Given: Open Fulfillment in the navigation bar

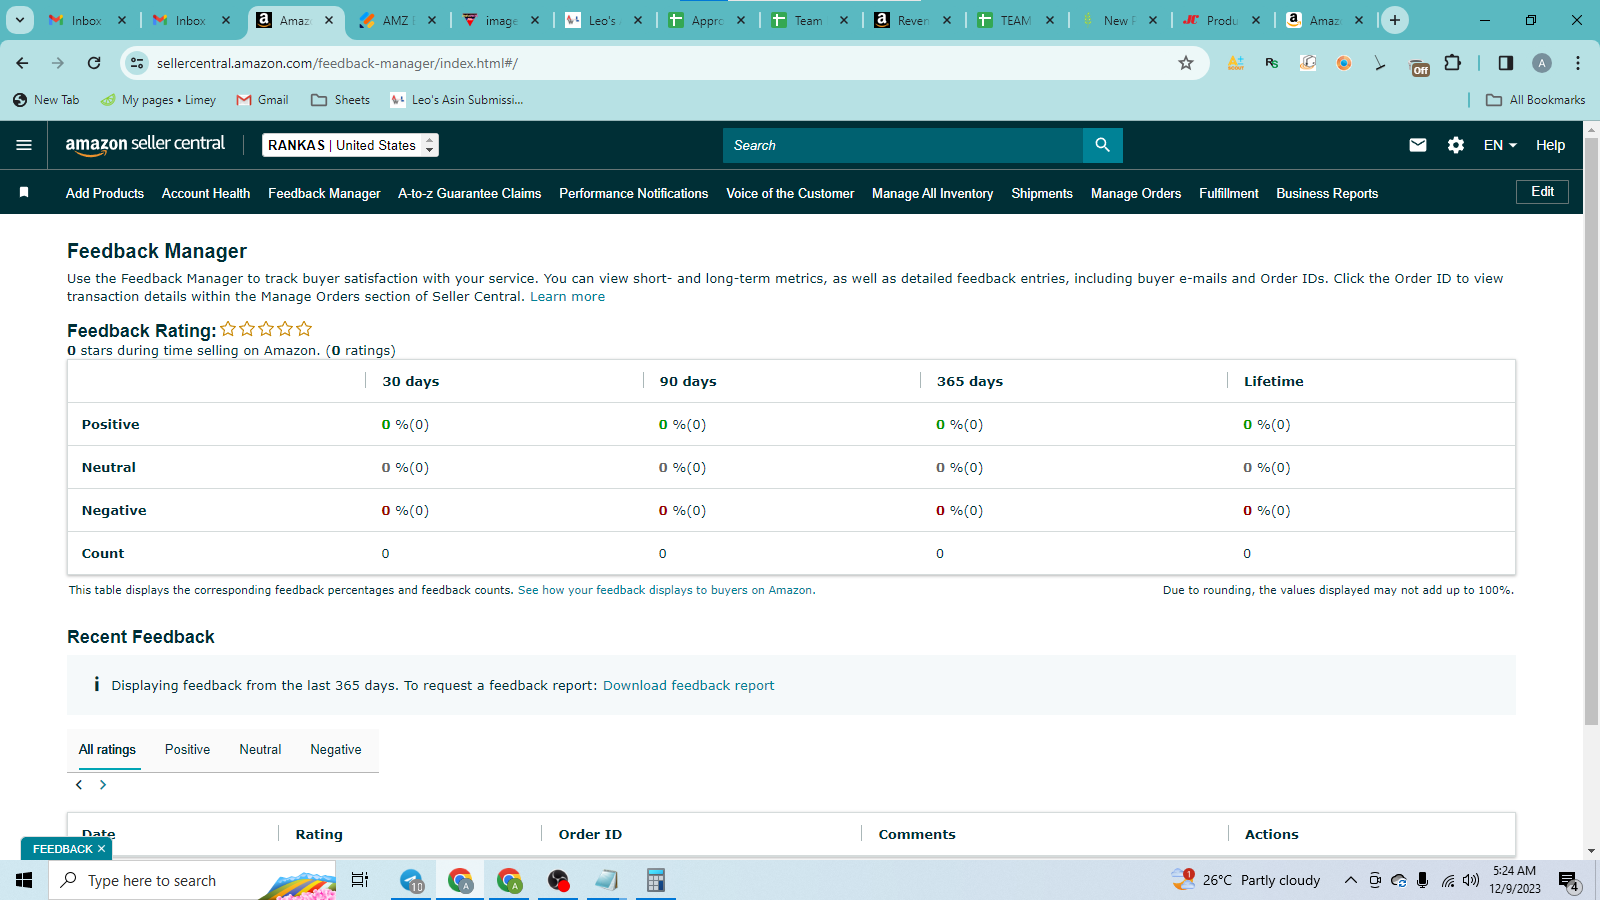Looking at the screenshot, I should (x=1229, y=193).
